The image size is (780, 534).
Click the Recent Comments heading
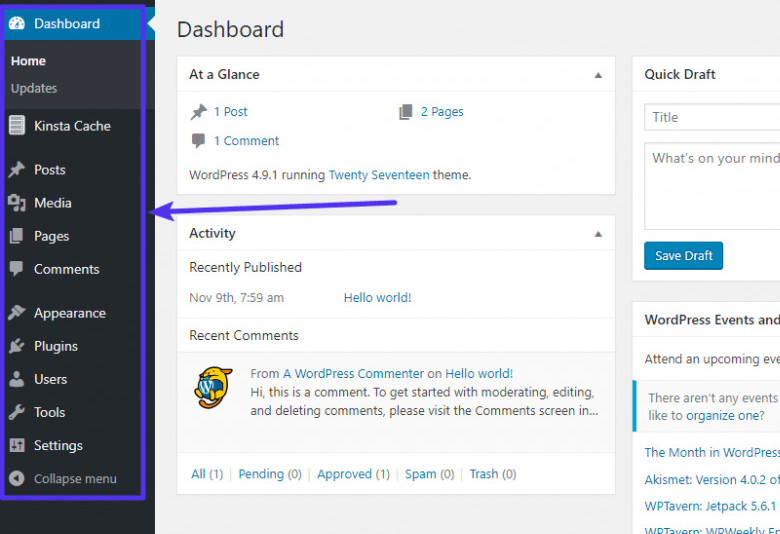244,335
